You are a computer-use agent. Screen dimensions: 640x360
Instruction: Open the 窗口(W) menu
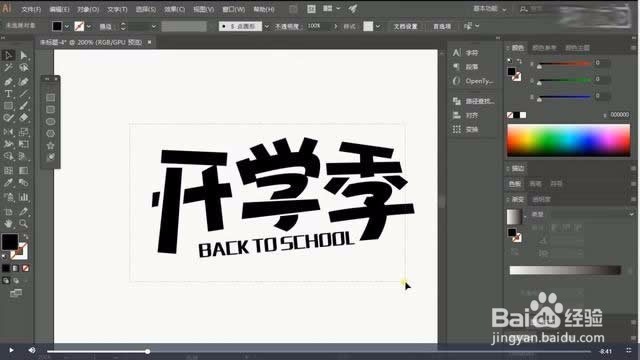[233, 9]
